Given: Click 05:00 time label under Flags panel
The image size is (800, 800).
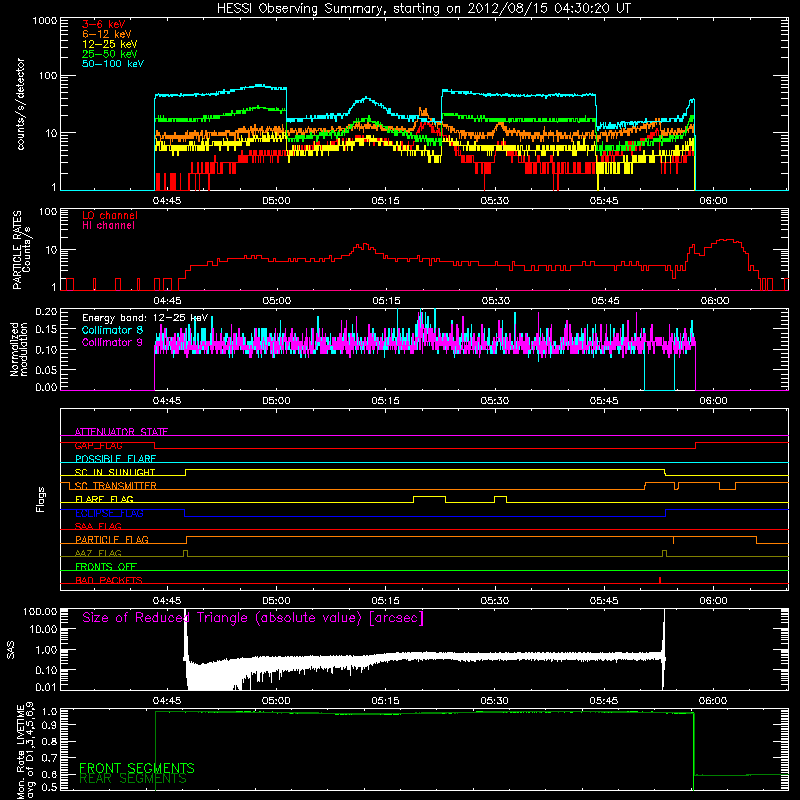Looking at the screenshot, I should click(276, 601).
